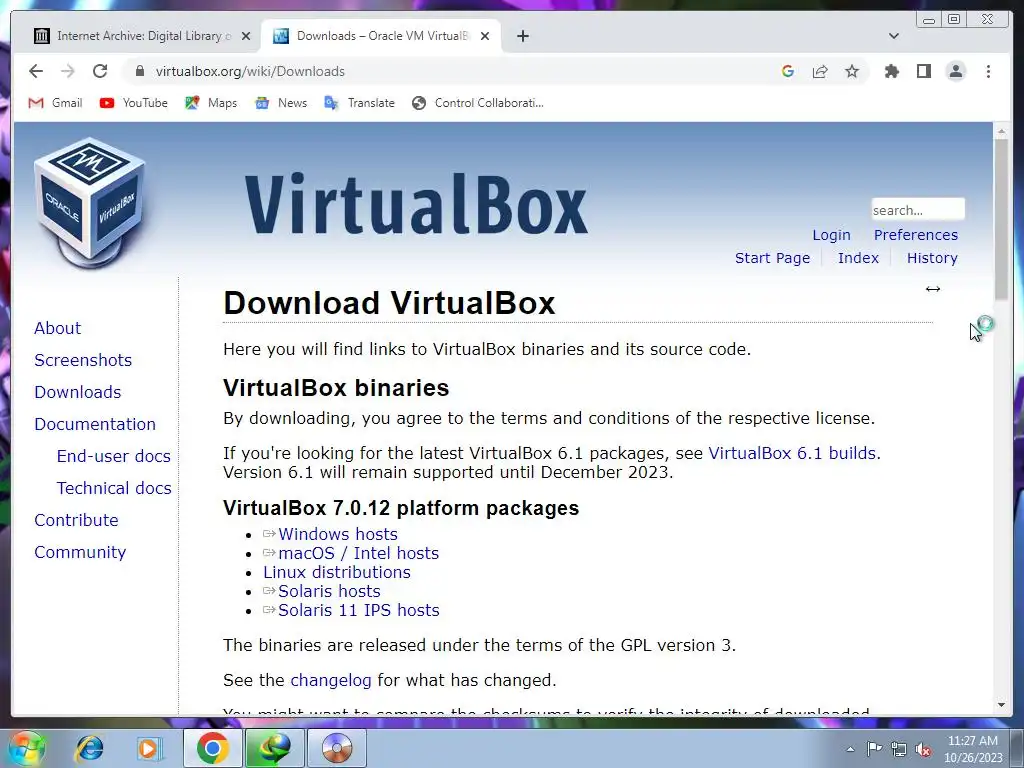Image resolution: width=1024 pixels, height=768 pixels.
Task: Open the Preferences link
Action: coord(916,235)
